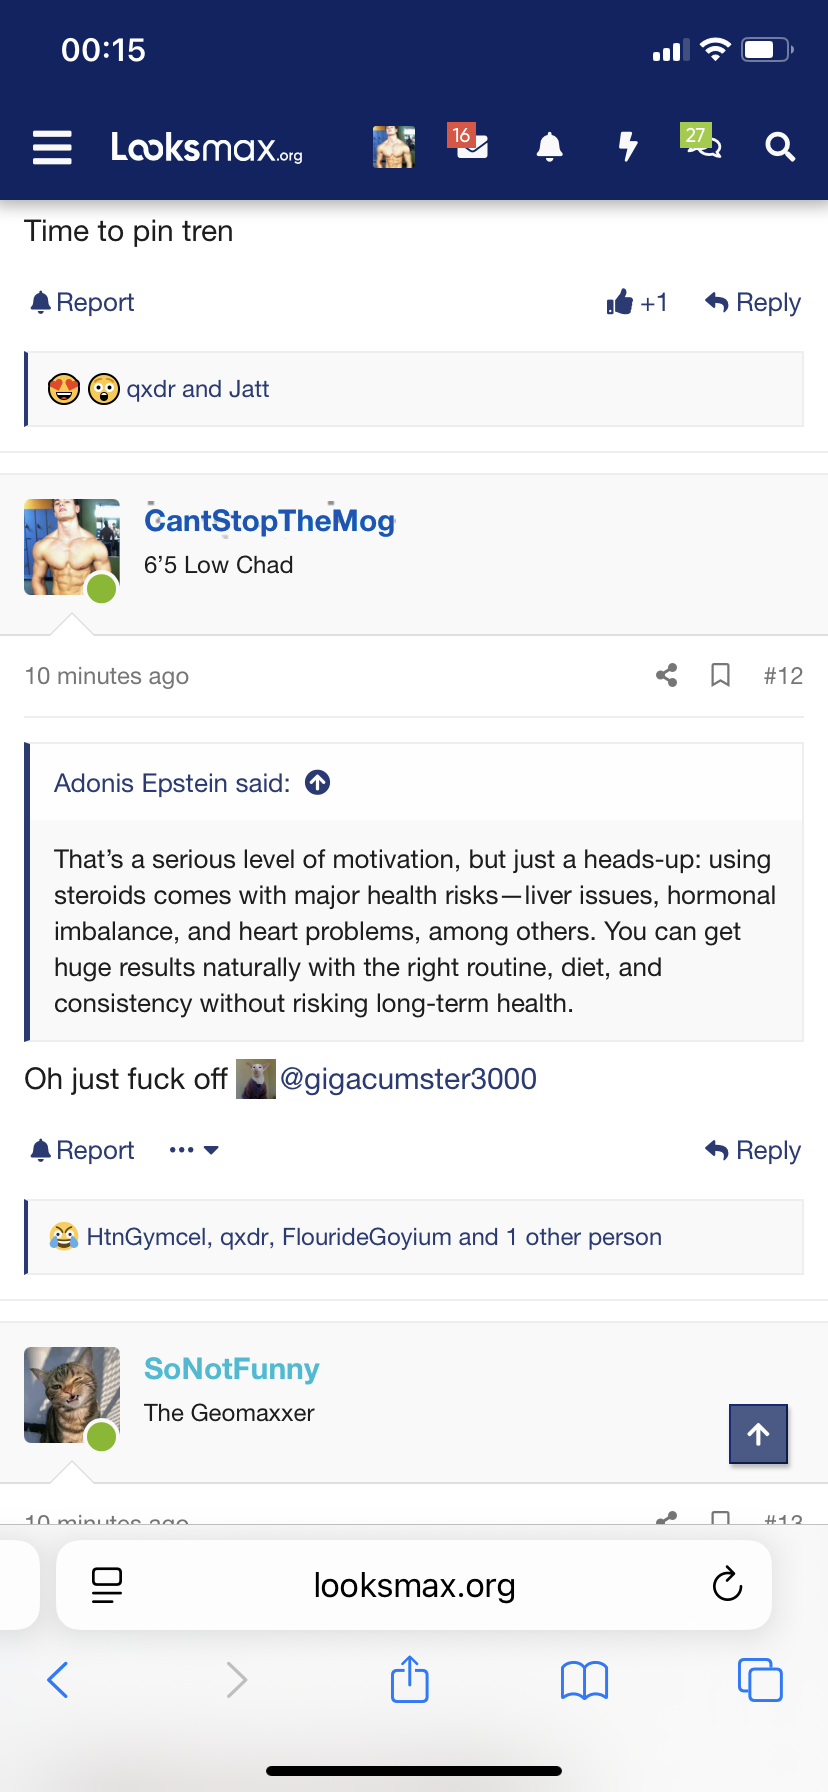Open the @gigacumster3000 mention
The height and width of the screenshot is (1792, 828).
408,1079
